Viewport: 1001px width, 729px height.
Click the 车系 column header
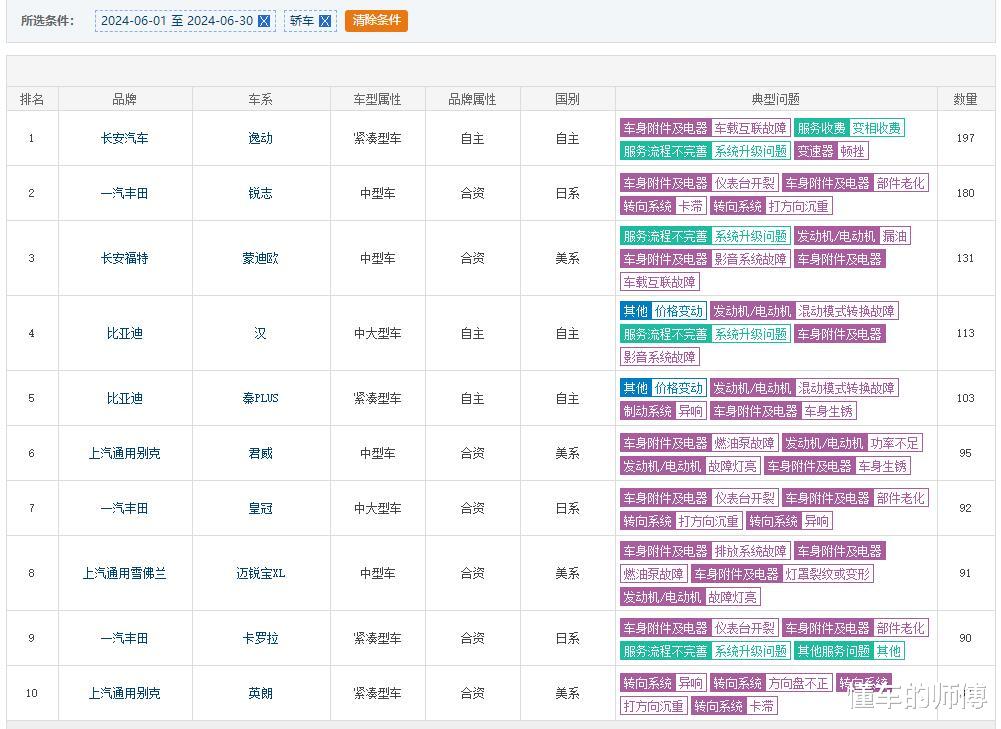point(260,99)
